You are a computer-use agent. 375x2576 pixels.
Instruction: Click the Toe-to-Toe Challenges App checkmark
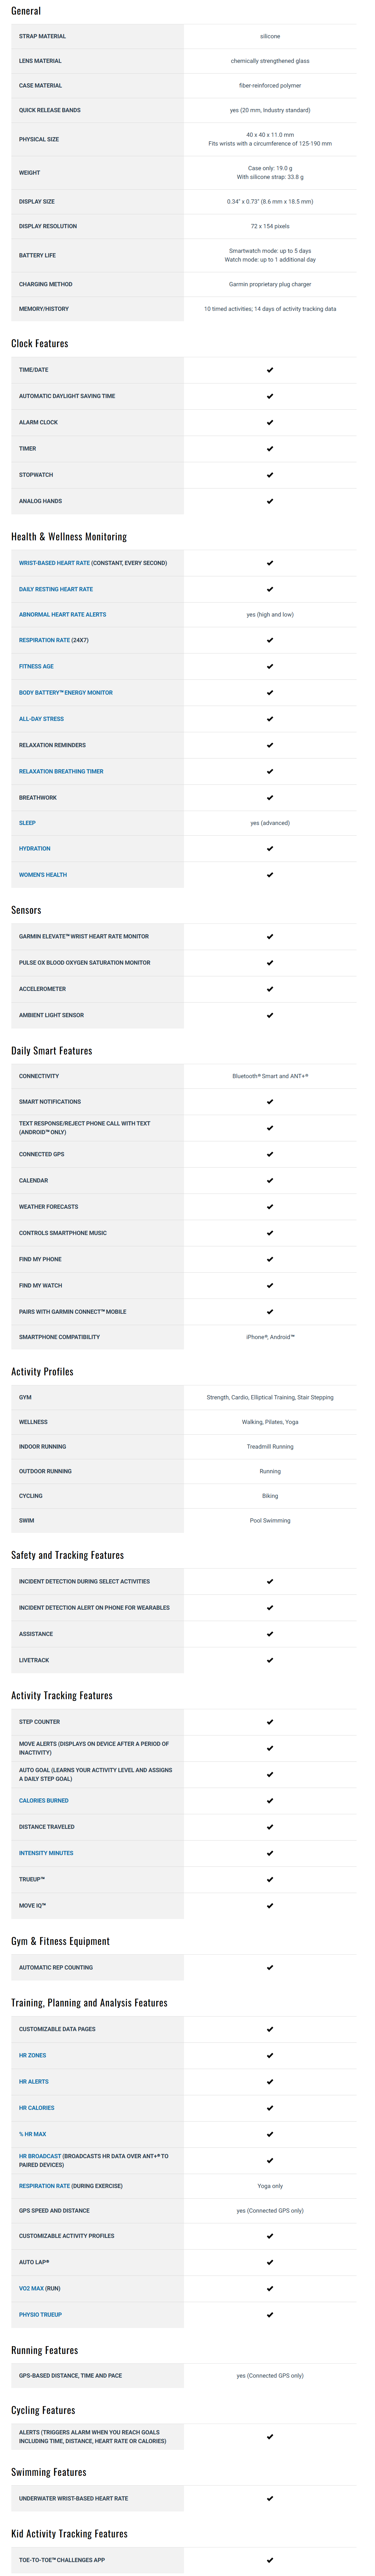point(270,2560)
